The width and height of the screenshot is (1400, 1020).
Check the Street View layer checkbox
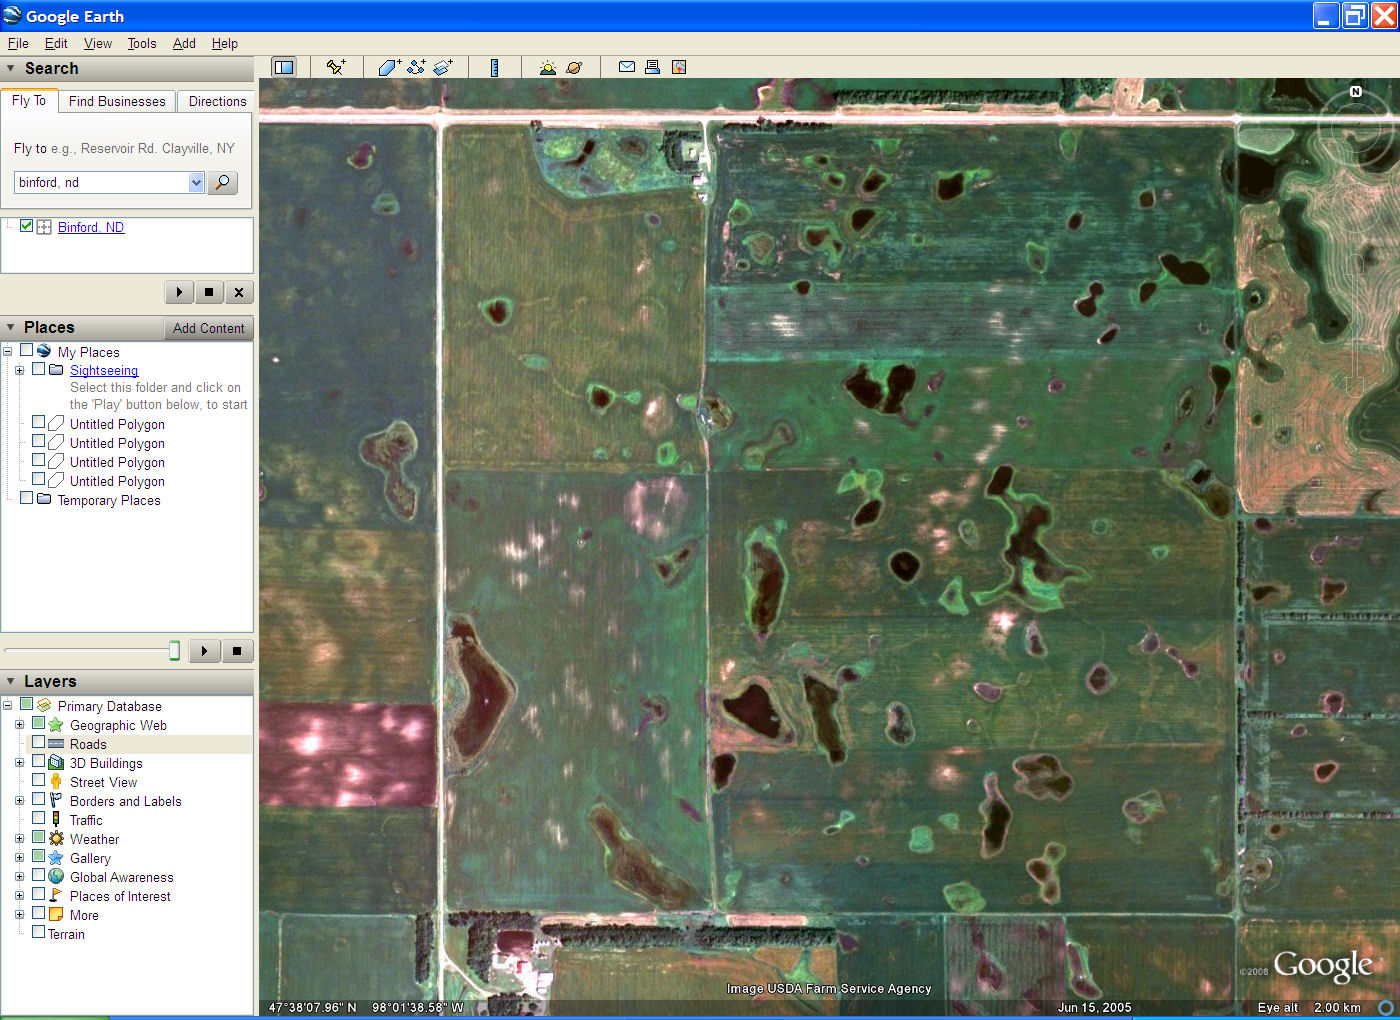click(x=38, y=781)
